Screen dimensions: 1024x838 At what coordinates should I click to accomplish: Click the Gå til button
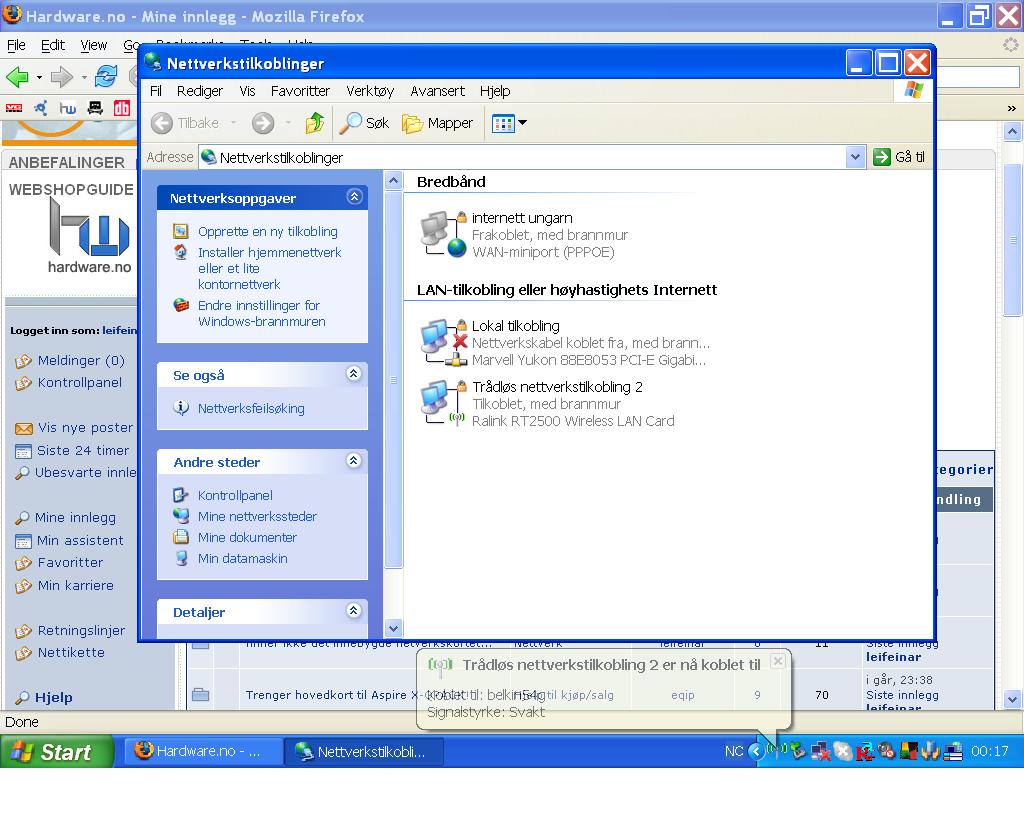click(899, 157)
